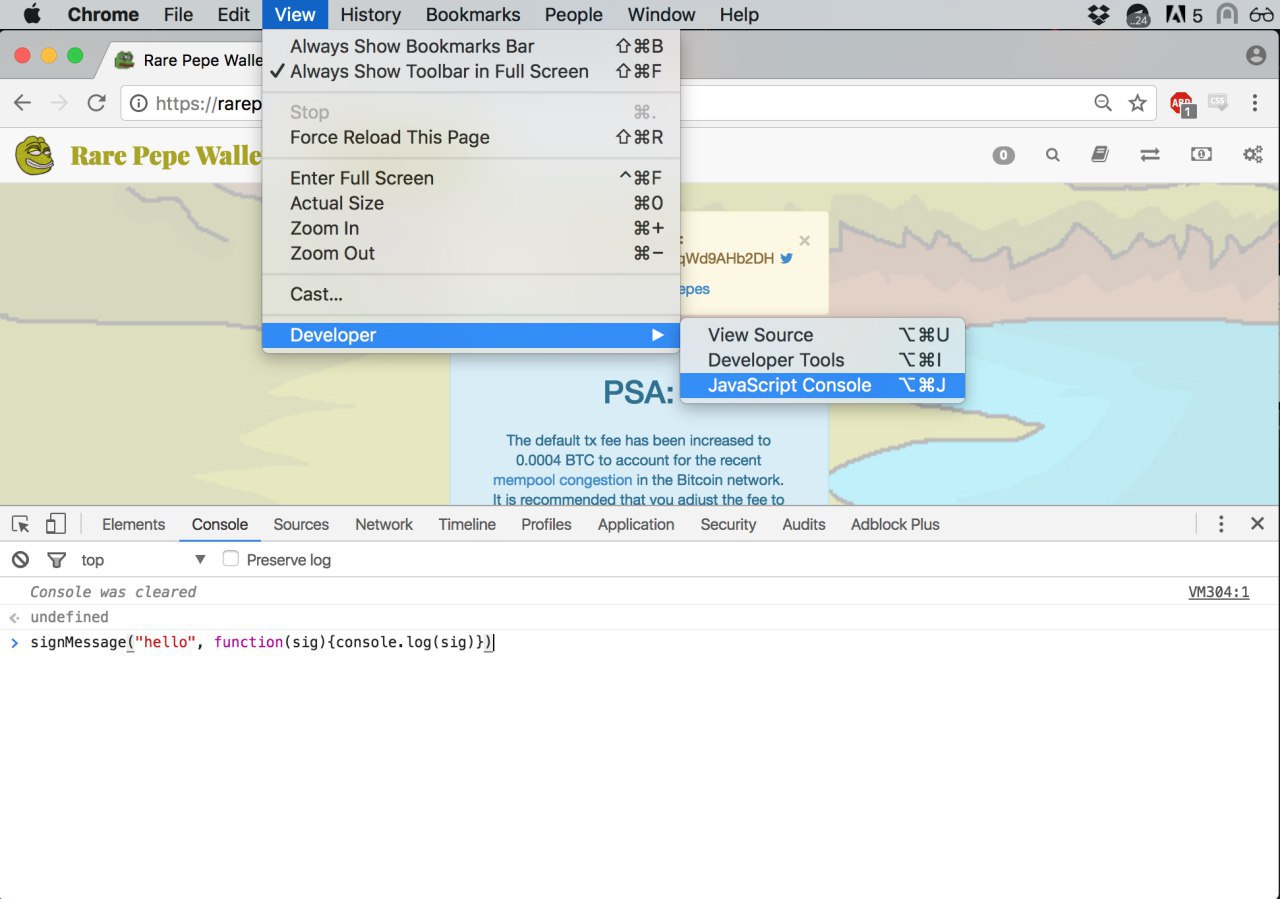The image size is (1280, 899).
Task: Open the Adobe menu bar icon
Action: coord(1176,15)
